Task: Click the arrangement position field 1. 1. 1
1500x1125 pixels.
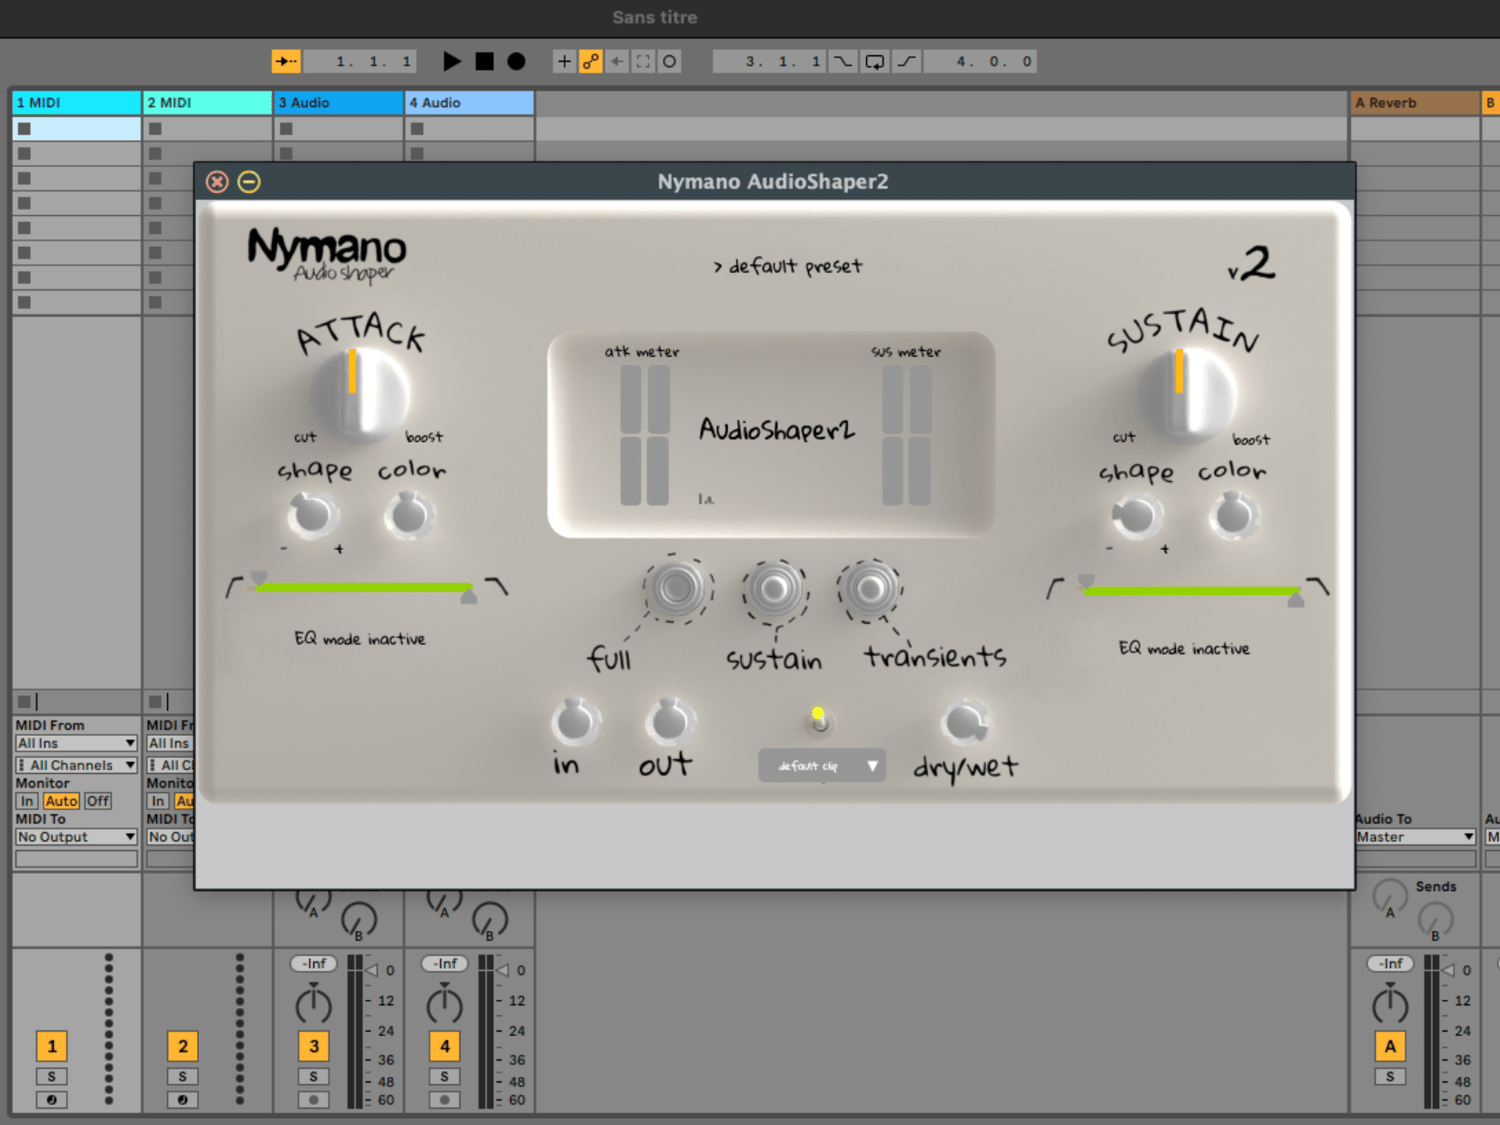Action: pyautogui.click(x=359, y=61)
